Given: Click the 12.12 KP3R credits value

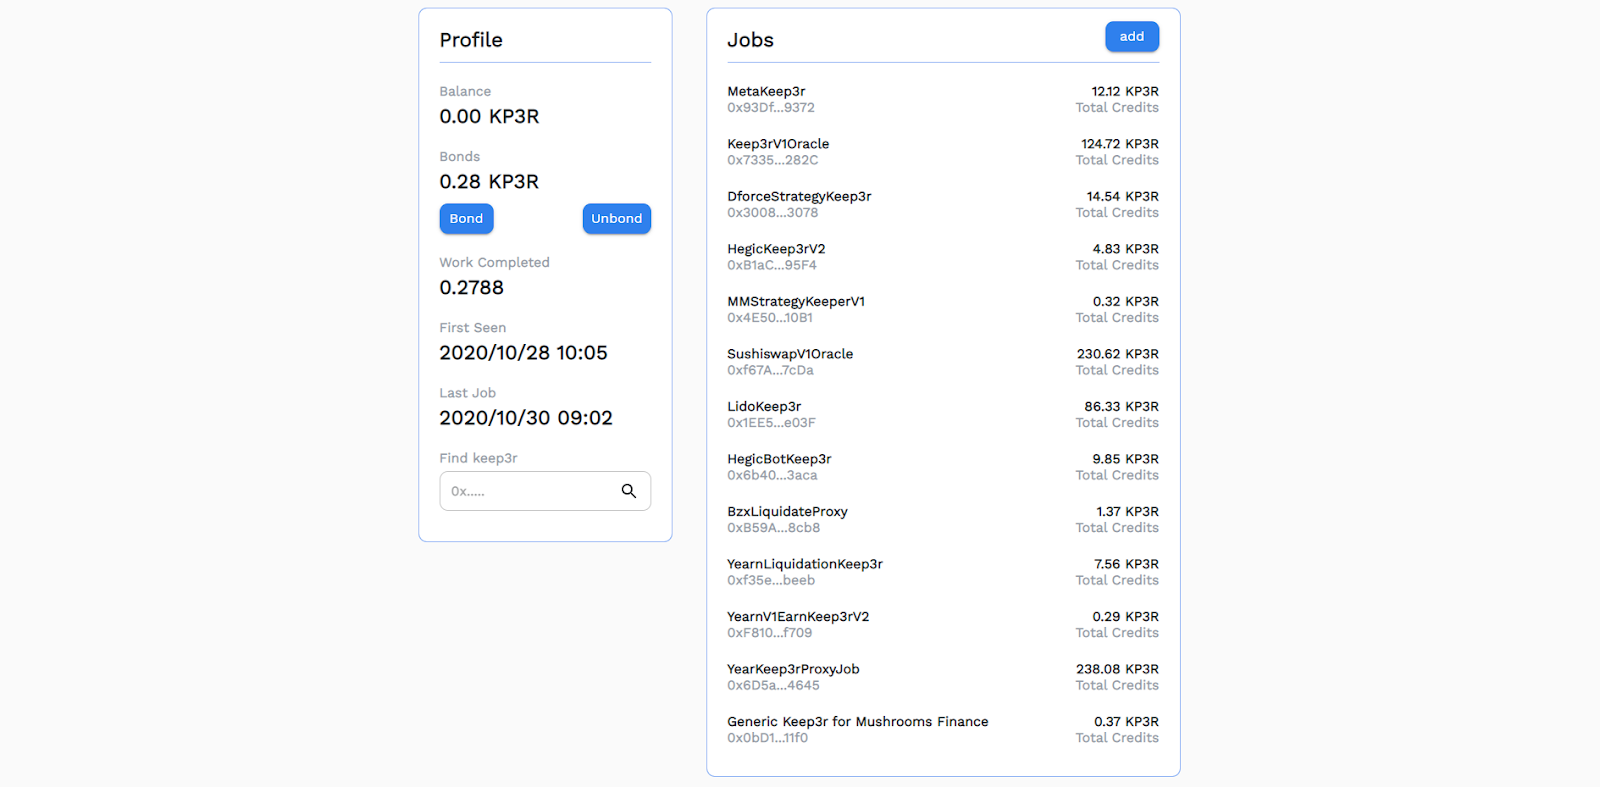Looking at the screenshot, I should click(x=1125, y=91).
